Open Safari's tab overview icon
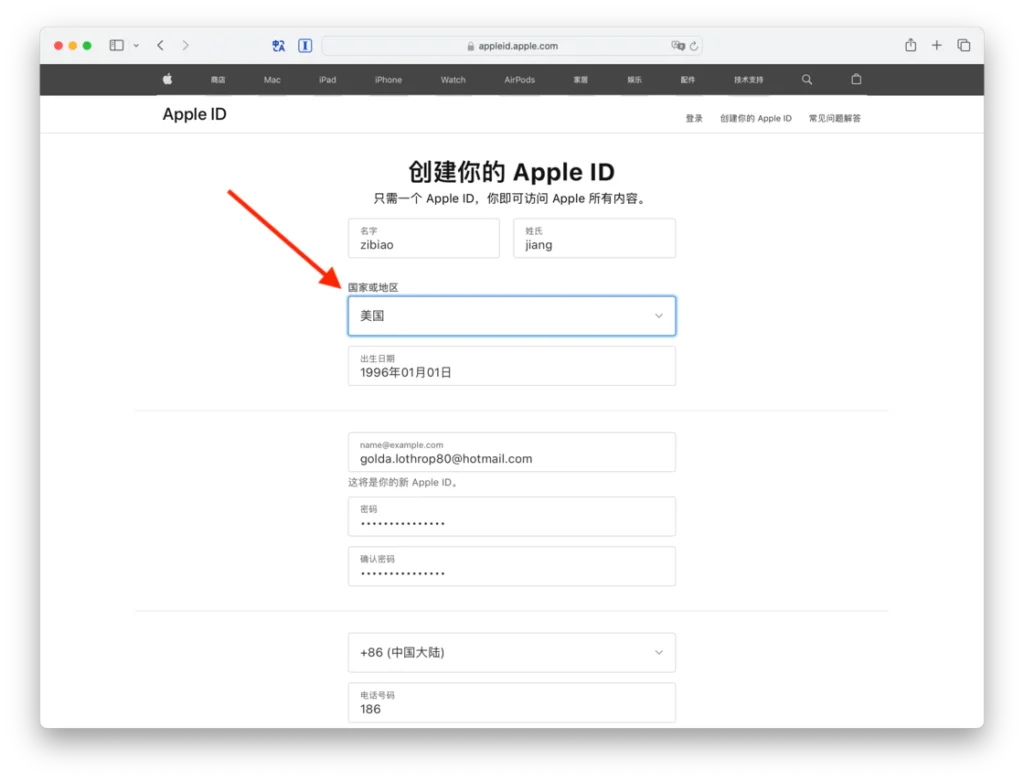 [963, 45]
